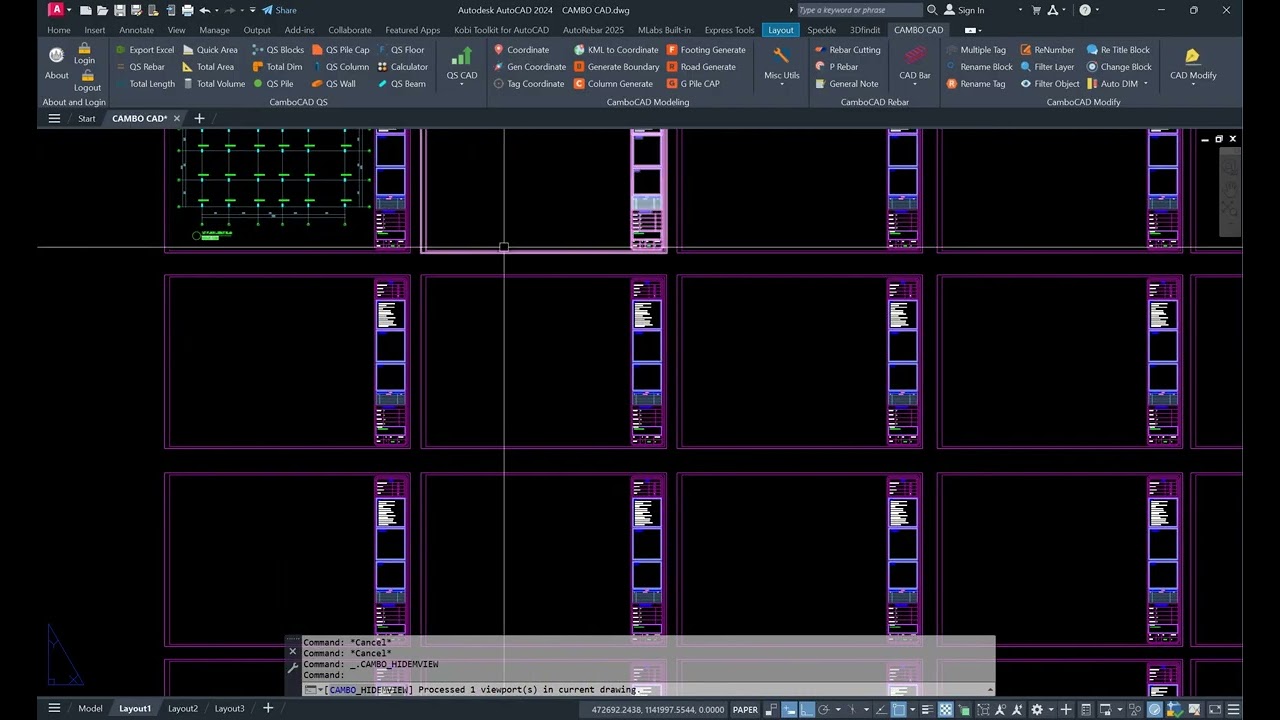This screenshot has width=1280, height=720.
Task: Run the QS Pile tool
Action: 273,84
